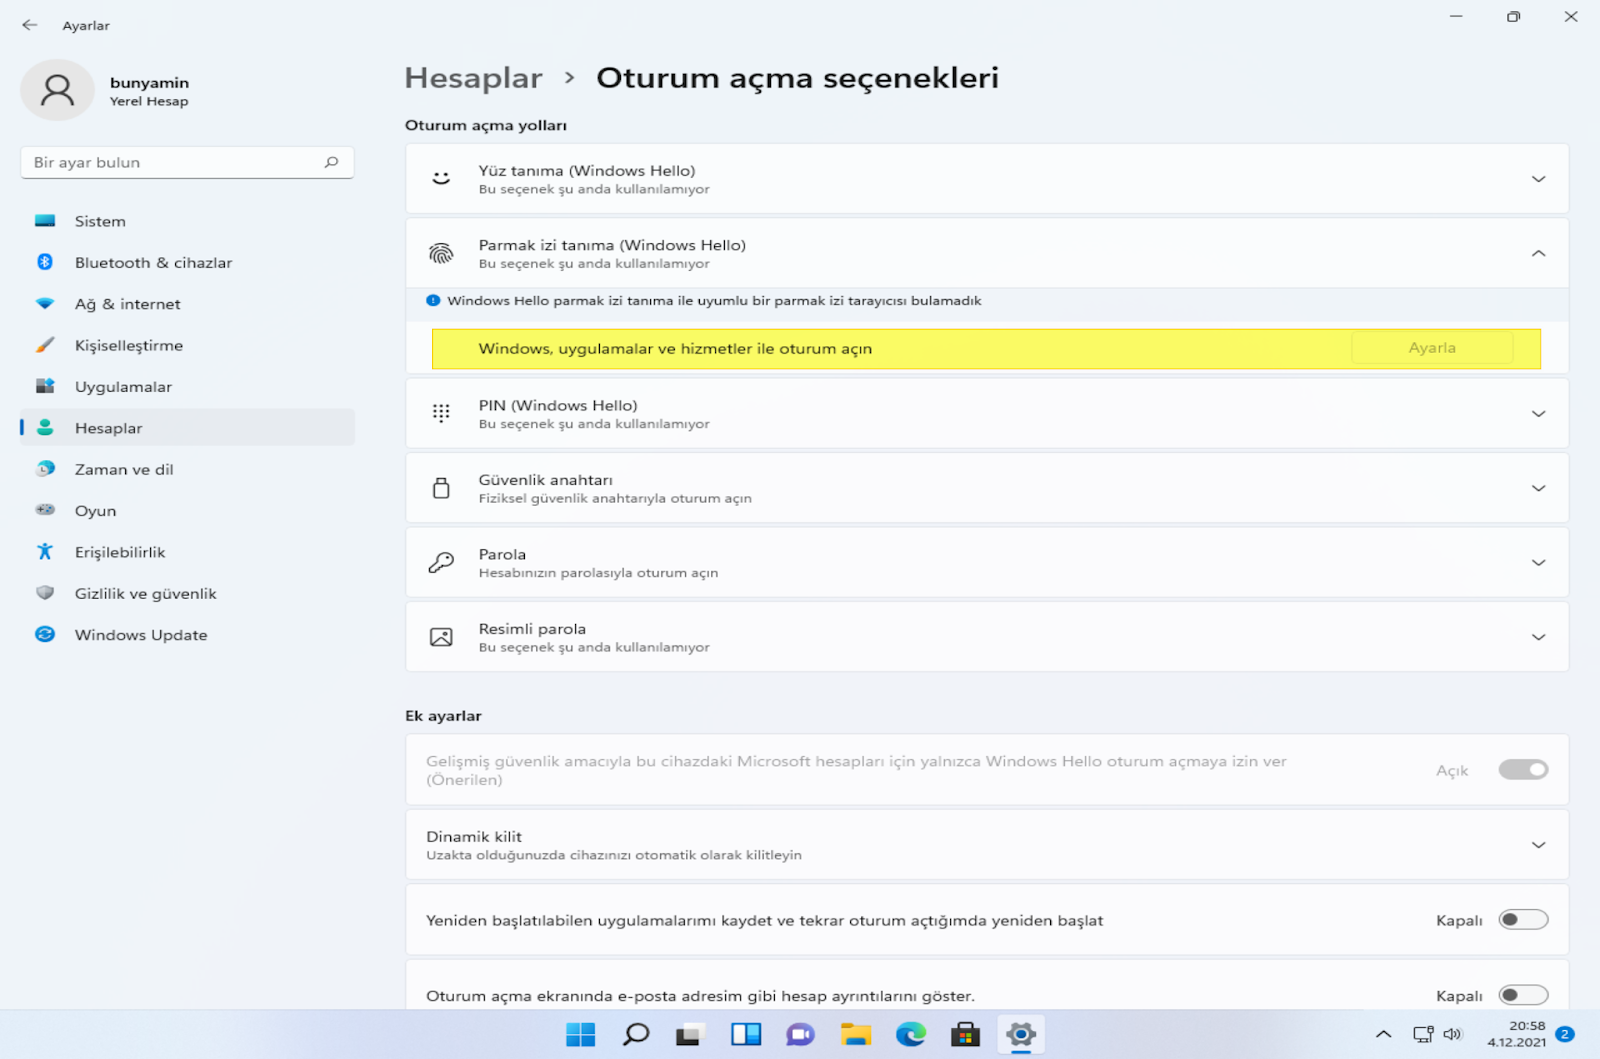Click the Windows Update refresh icon
1600x1059 pixels.
pos(45,634)
